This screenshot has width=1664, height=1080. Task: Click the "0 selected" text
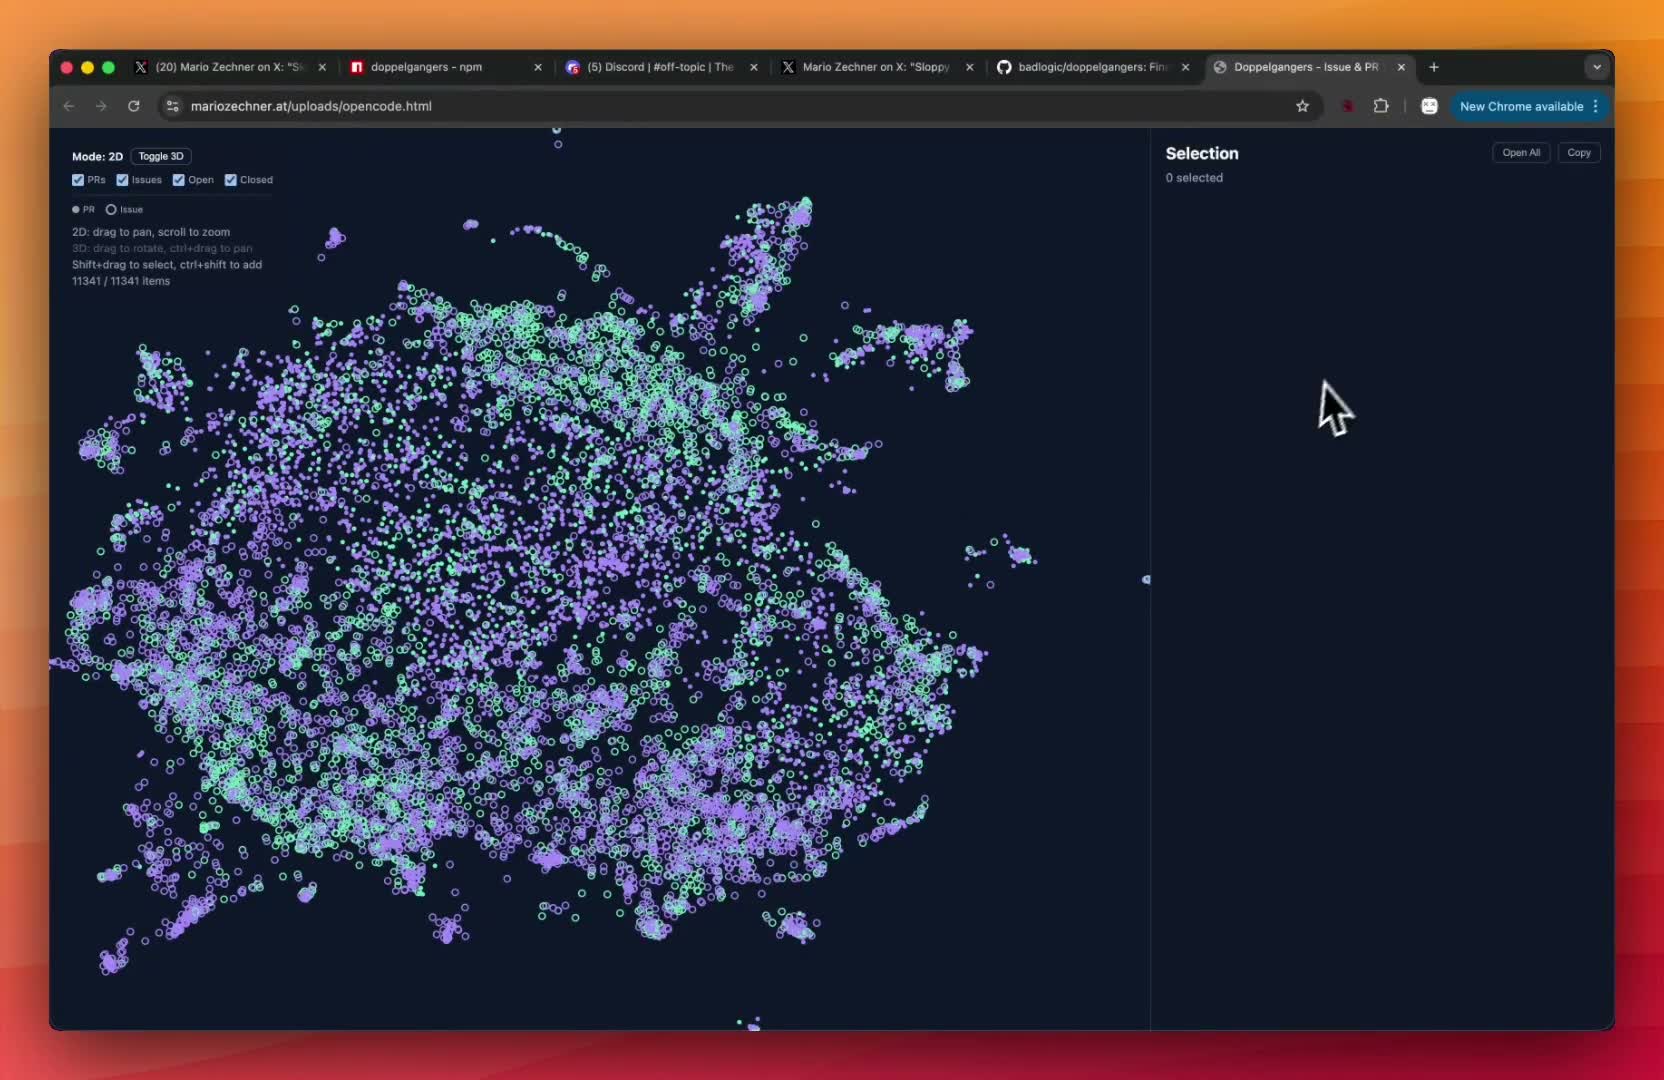click(1194, 178)
